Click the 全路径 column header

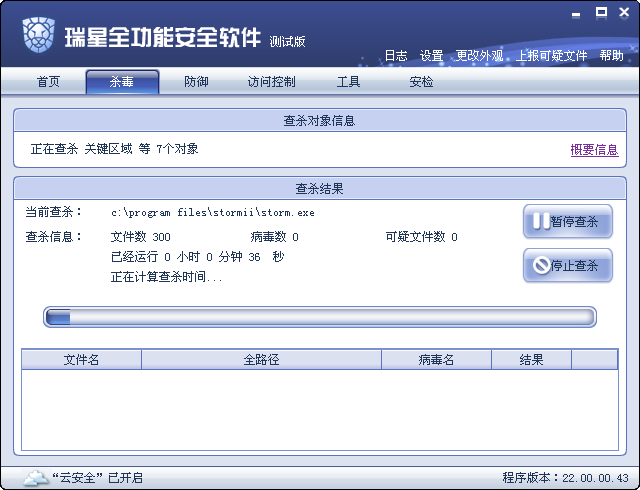coord(261,359)
